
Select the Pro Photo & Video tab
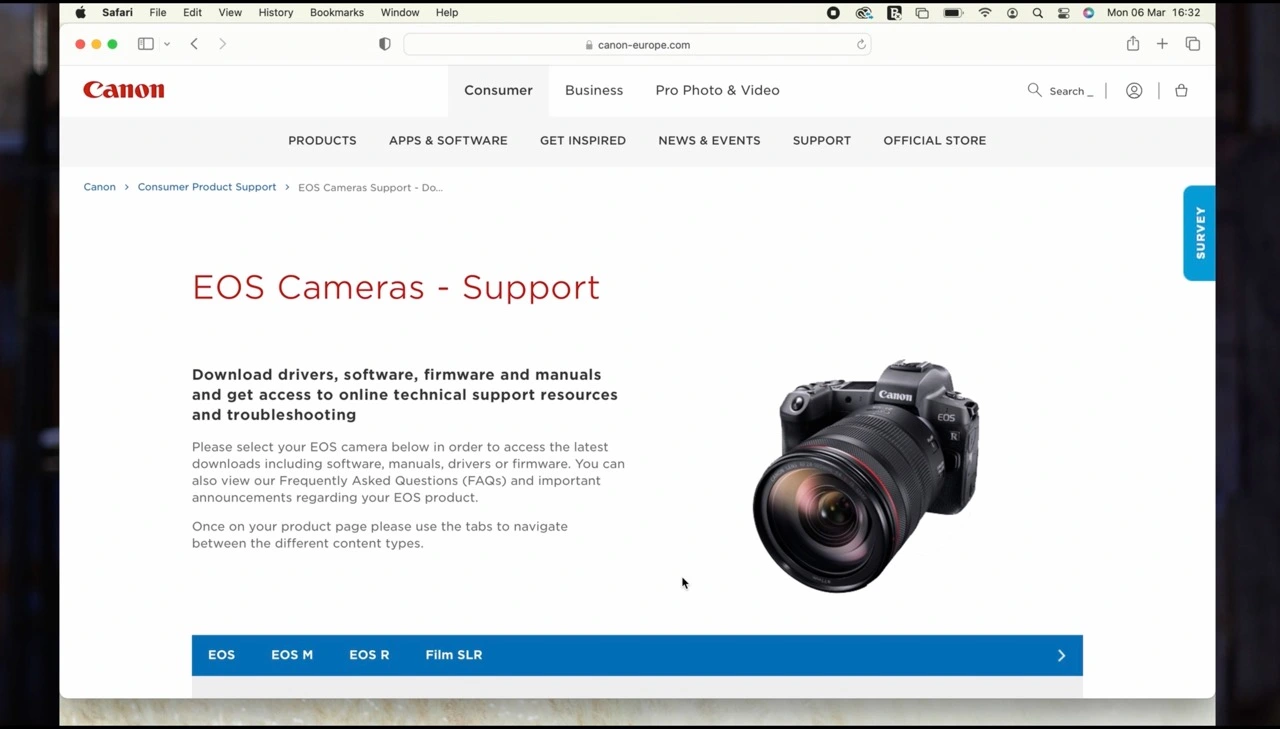click(x=717, y=90)
